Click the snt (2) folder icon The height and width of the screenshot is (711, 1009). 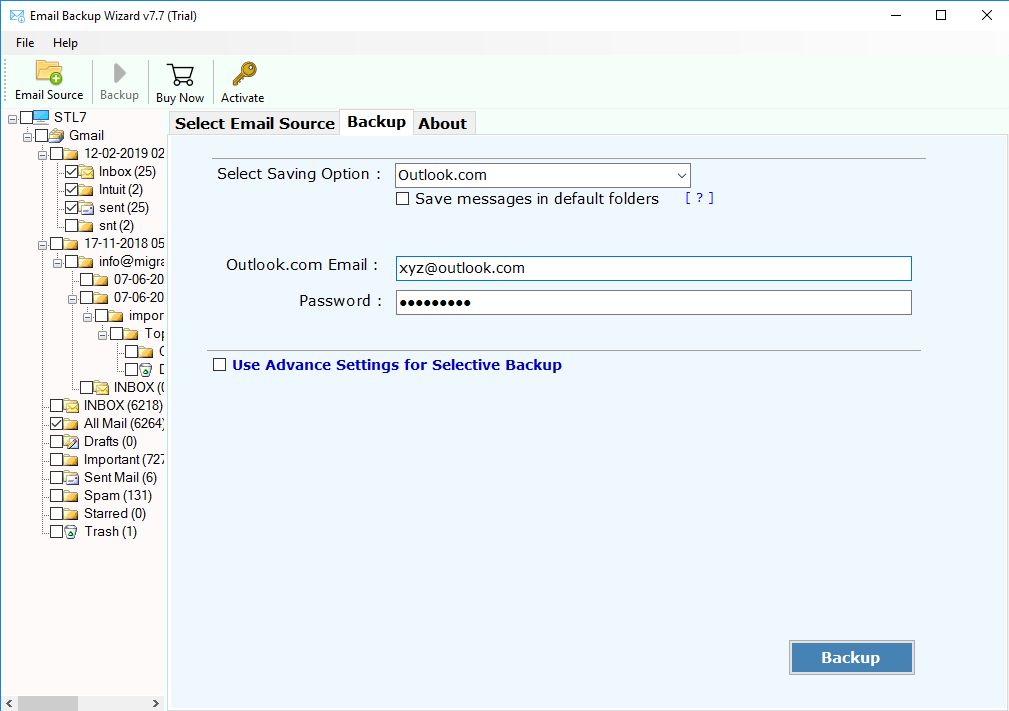(x=86, y=226)
